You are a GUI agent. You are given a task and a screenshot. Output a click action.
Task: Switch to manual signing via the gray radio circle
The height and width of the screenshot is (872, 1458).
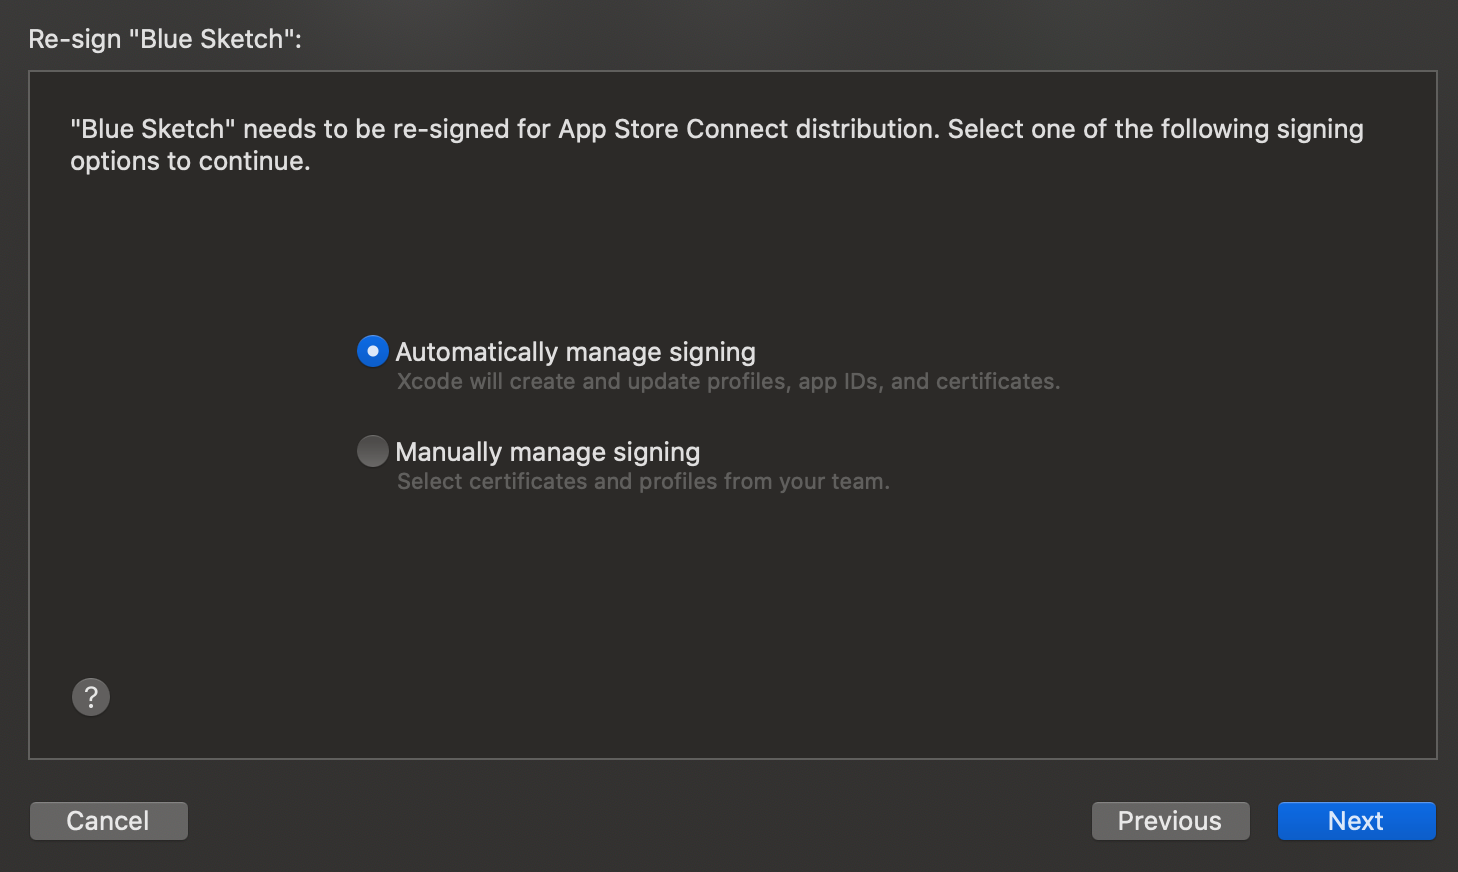tap(373, 451)
